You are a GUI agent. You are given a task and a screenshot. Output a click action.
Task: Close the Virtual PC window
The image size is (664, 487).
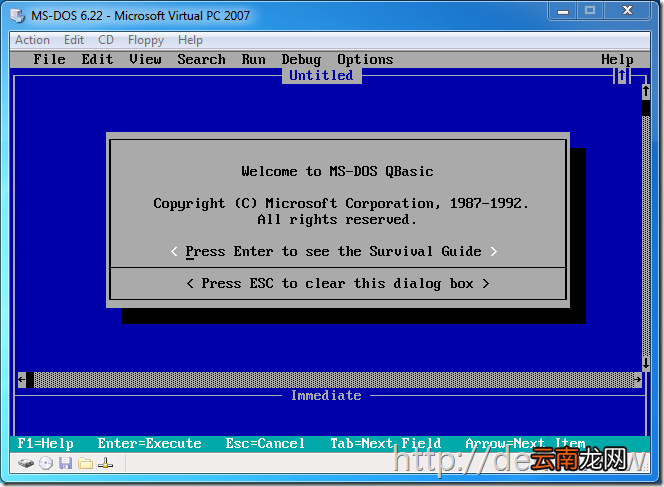[628, 11]
